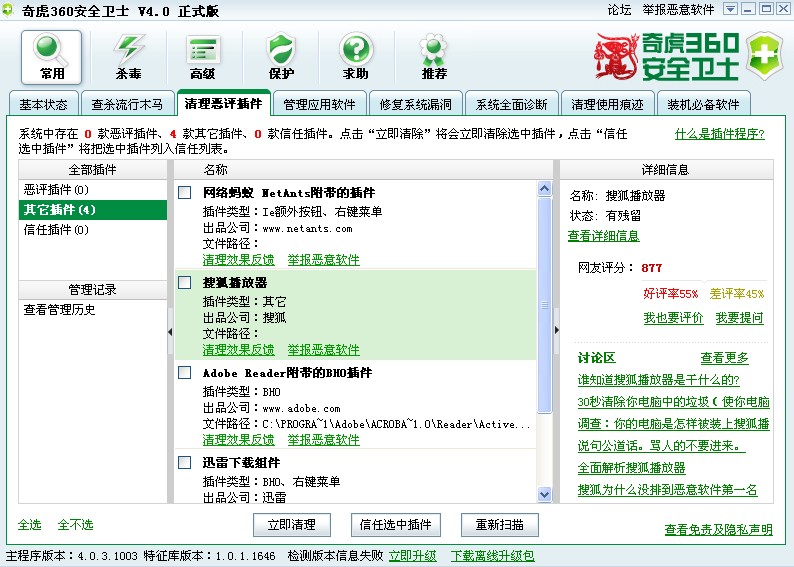Open discussion 谁知道搜狐播放器是干什么的?
Viewport: 794px width, 567px height.
(x=658, y=380)
